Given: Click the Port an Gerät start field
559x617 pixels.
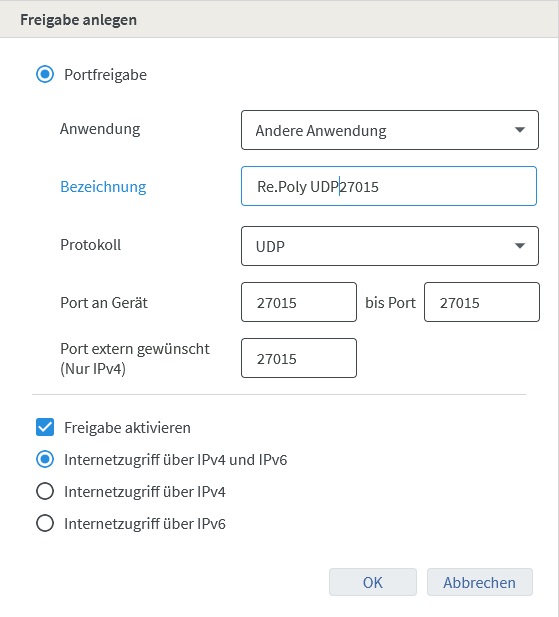Looking at the screenshot, I should (x=299, y=302).
